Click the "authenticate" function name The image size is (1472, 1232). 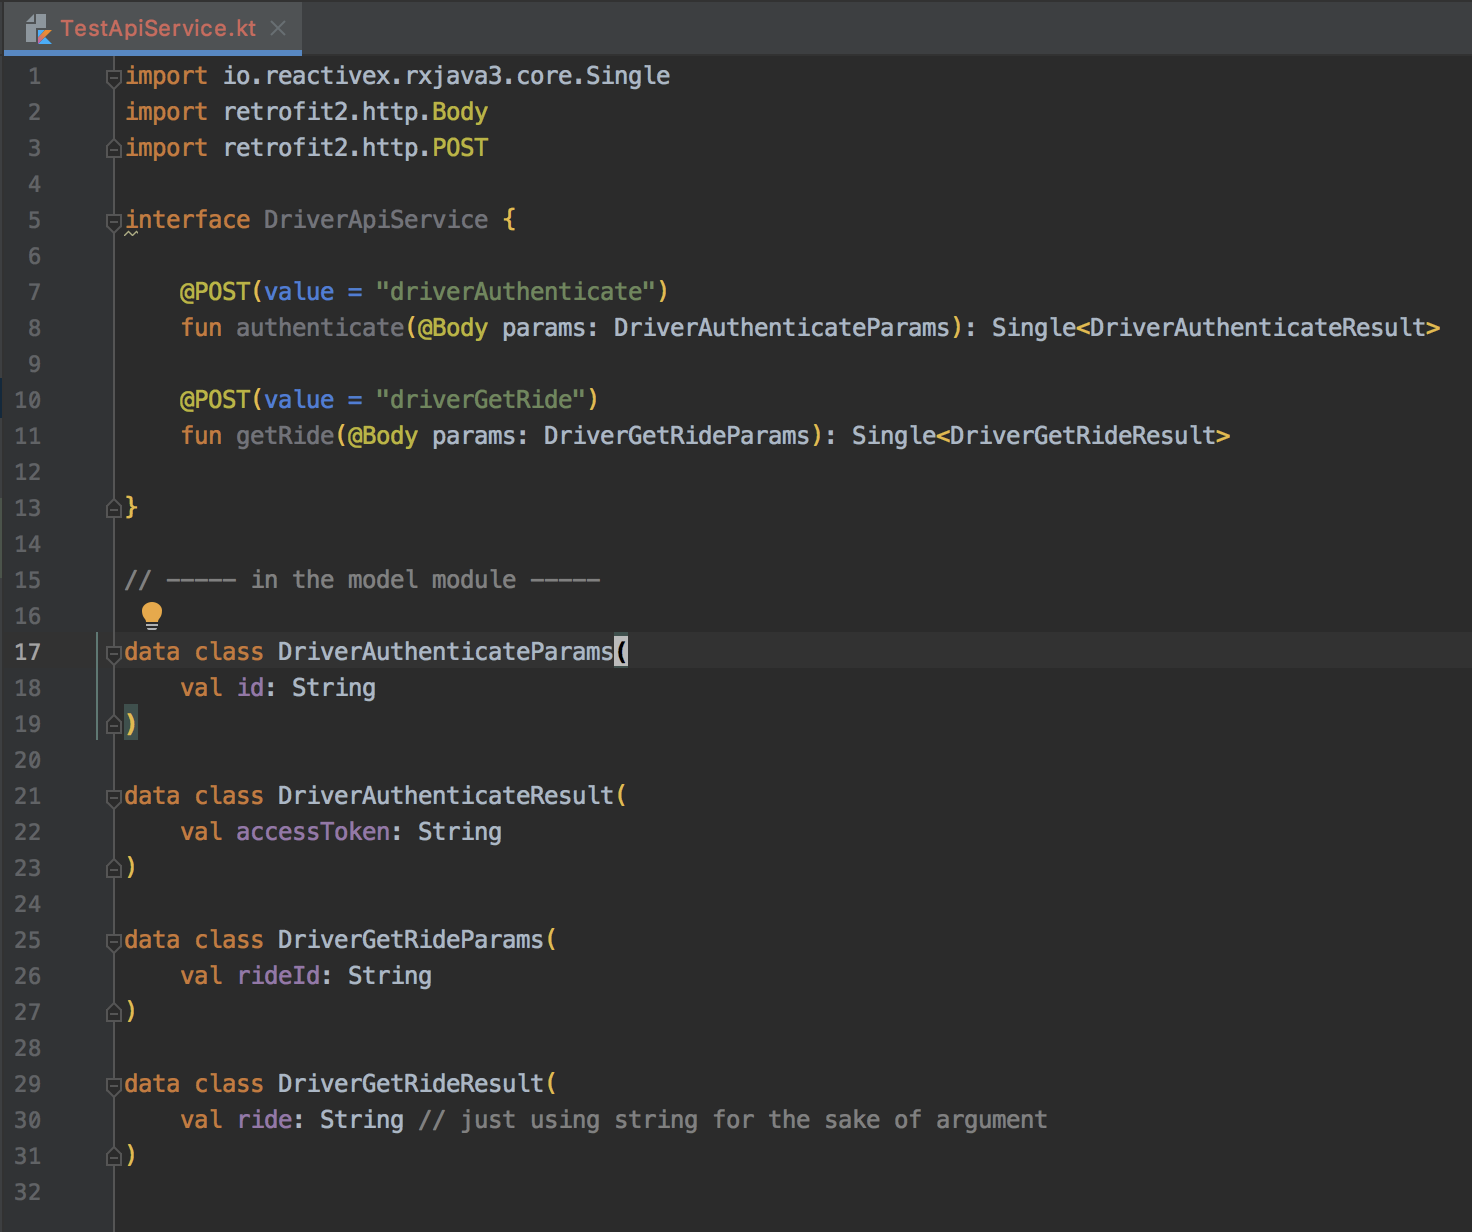pos(320,328)
